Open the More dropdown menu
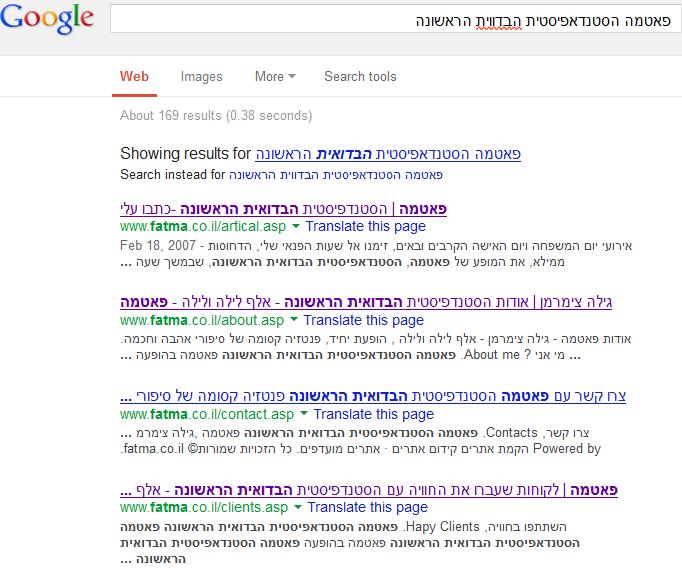Screen dimensions: 682x569 click(x=275, y=76)
